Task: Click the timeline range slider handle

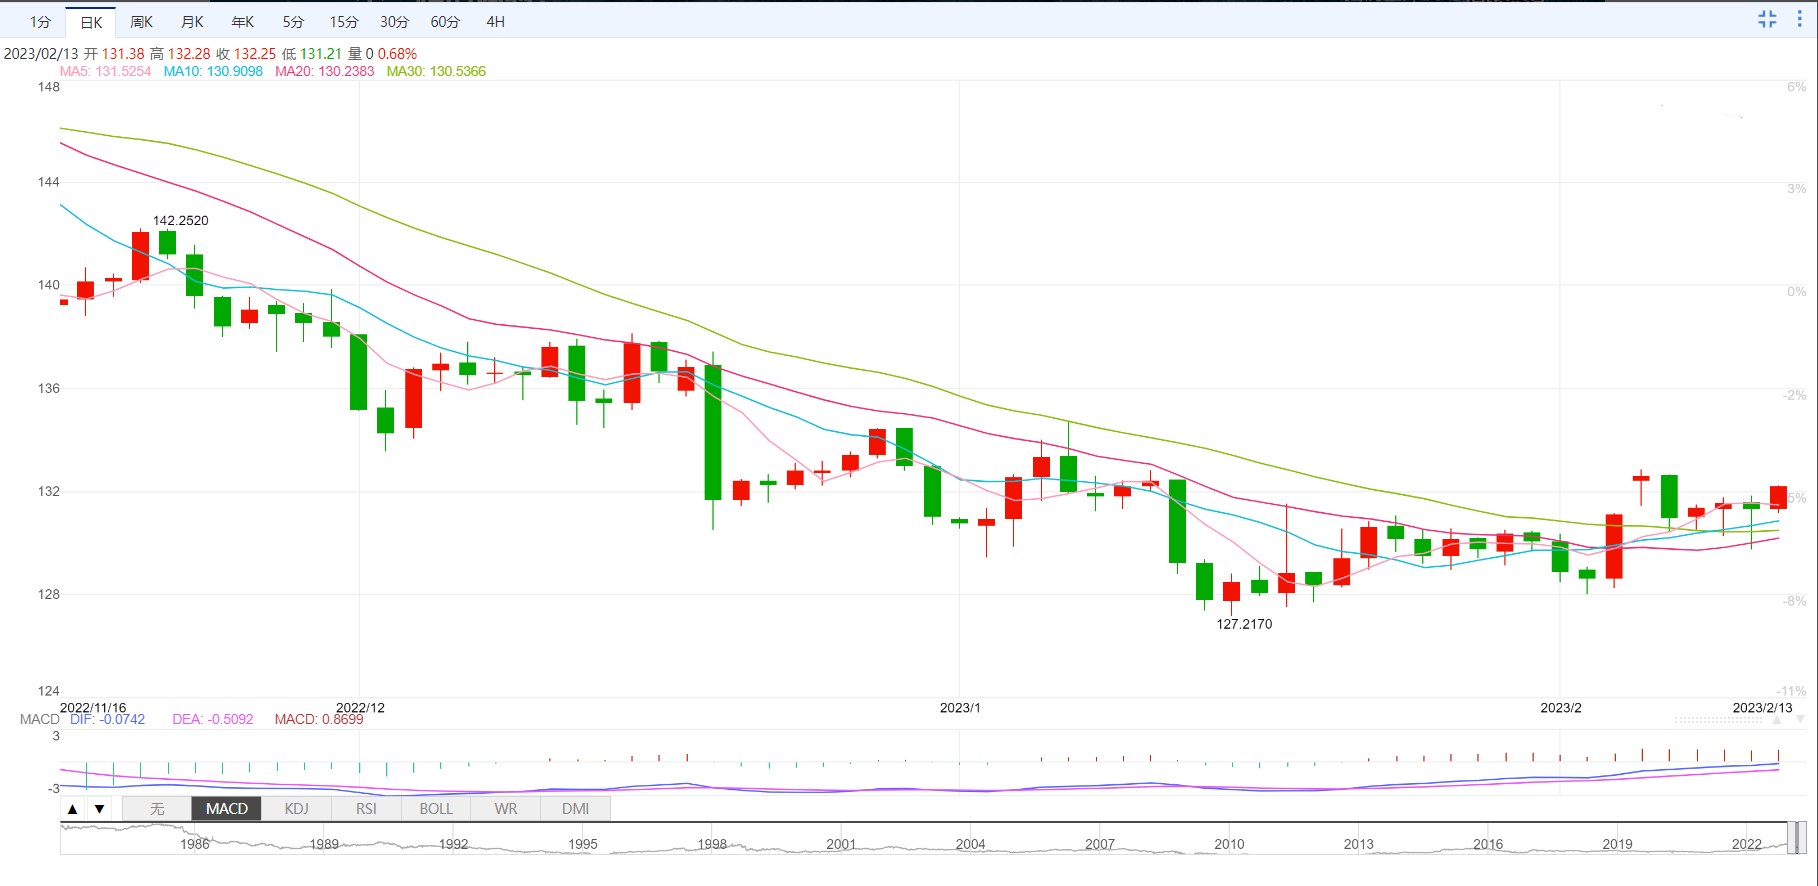Action: [1796, 838]
